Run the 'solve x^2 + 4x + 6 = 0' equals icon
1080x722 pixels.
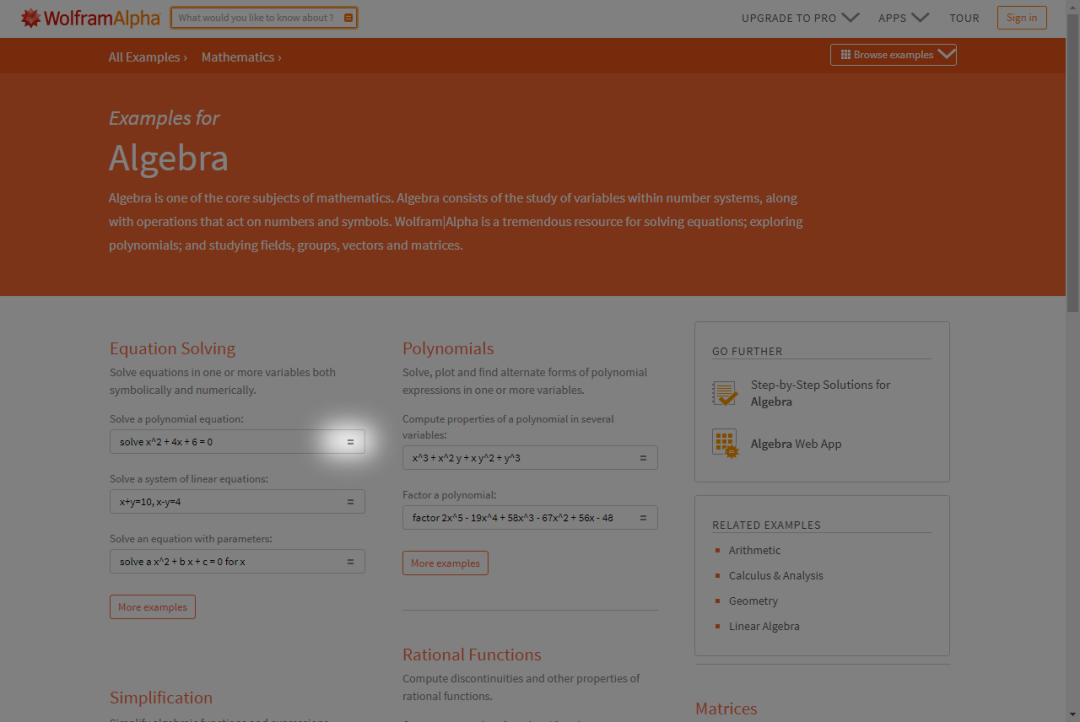350,442
